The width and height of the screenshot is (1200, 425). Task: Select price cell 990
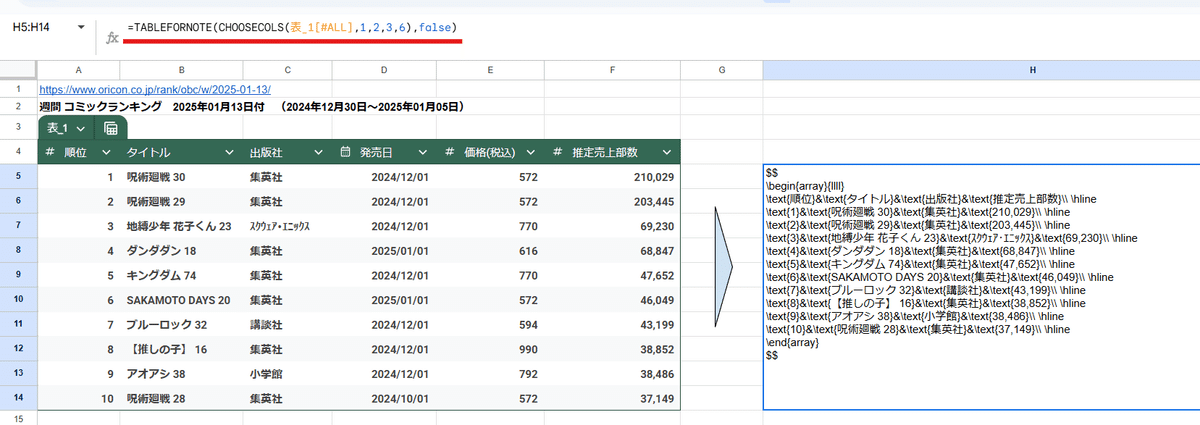[490, 348]
